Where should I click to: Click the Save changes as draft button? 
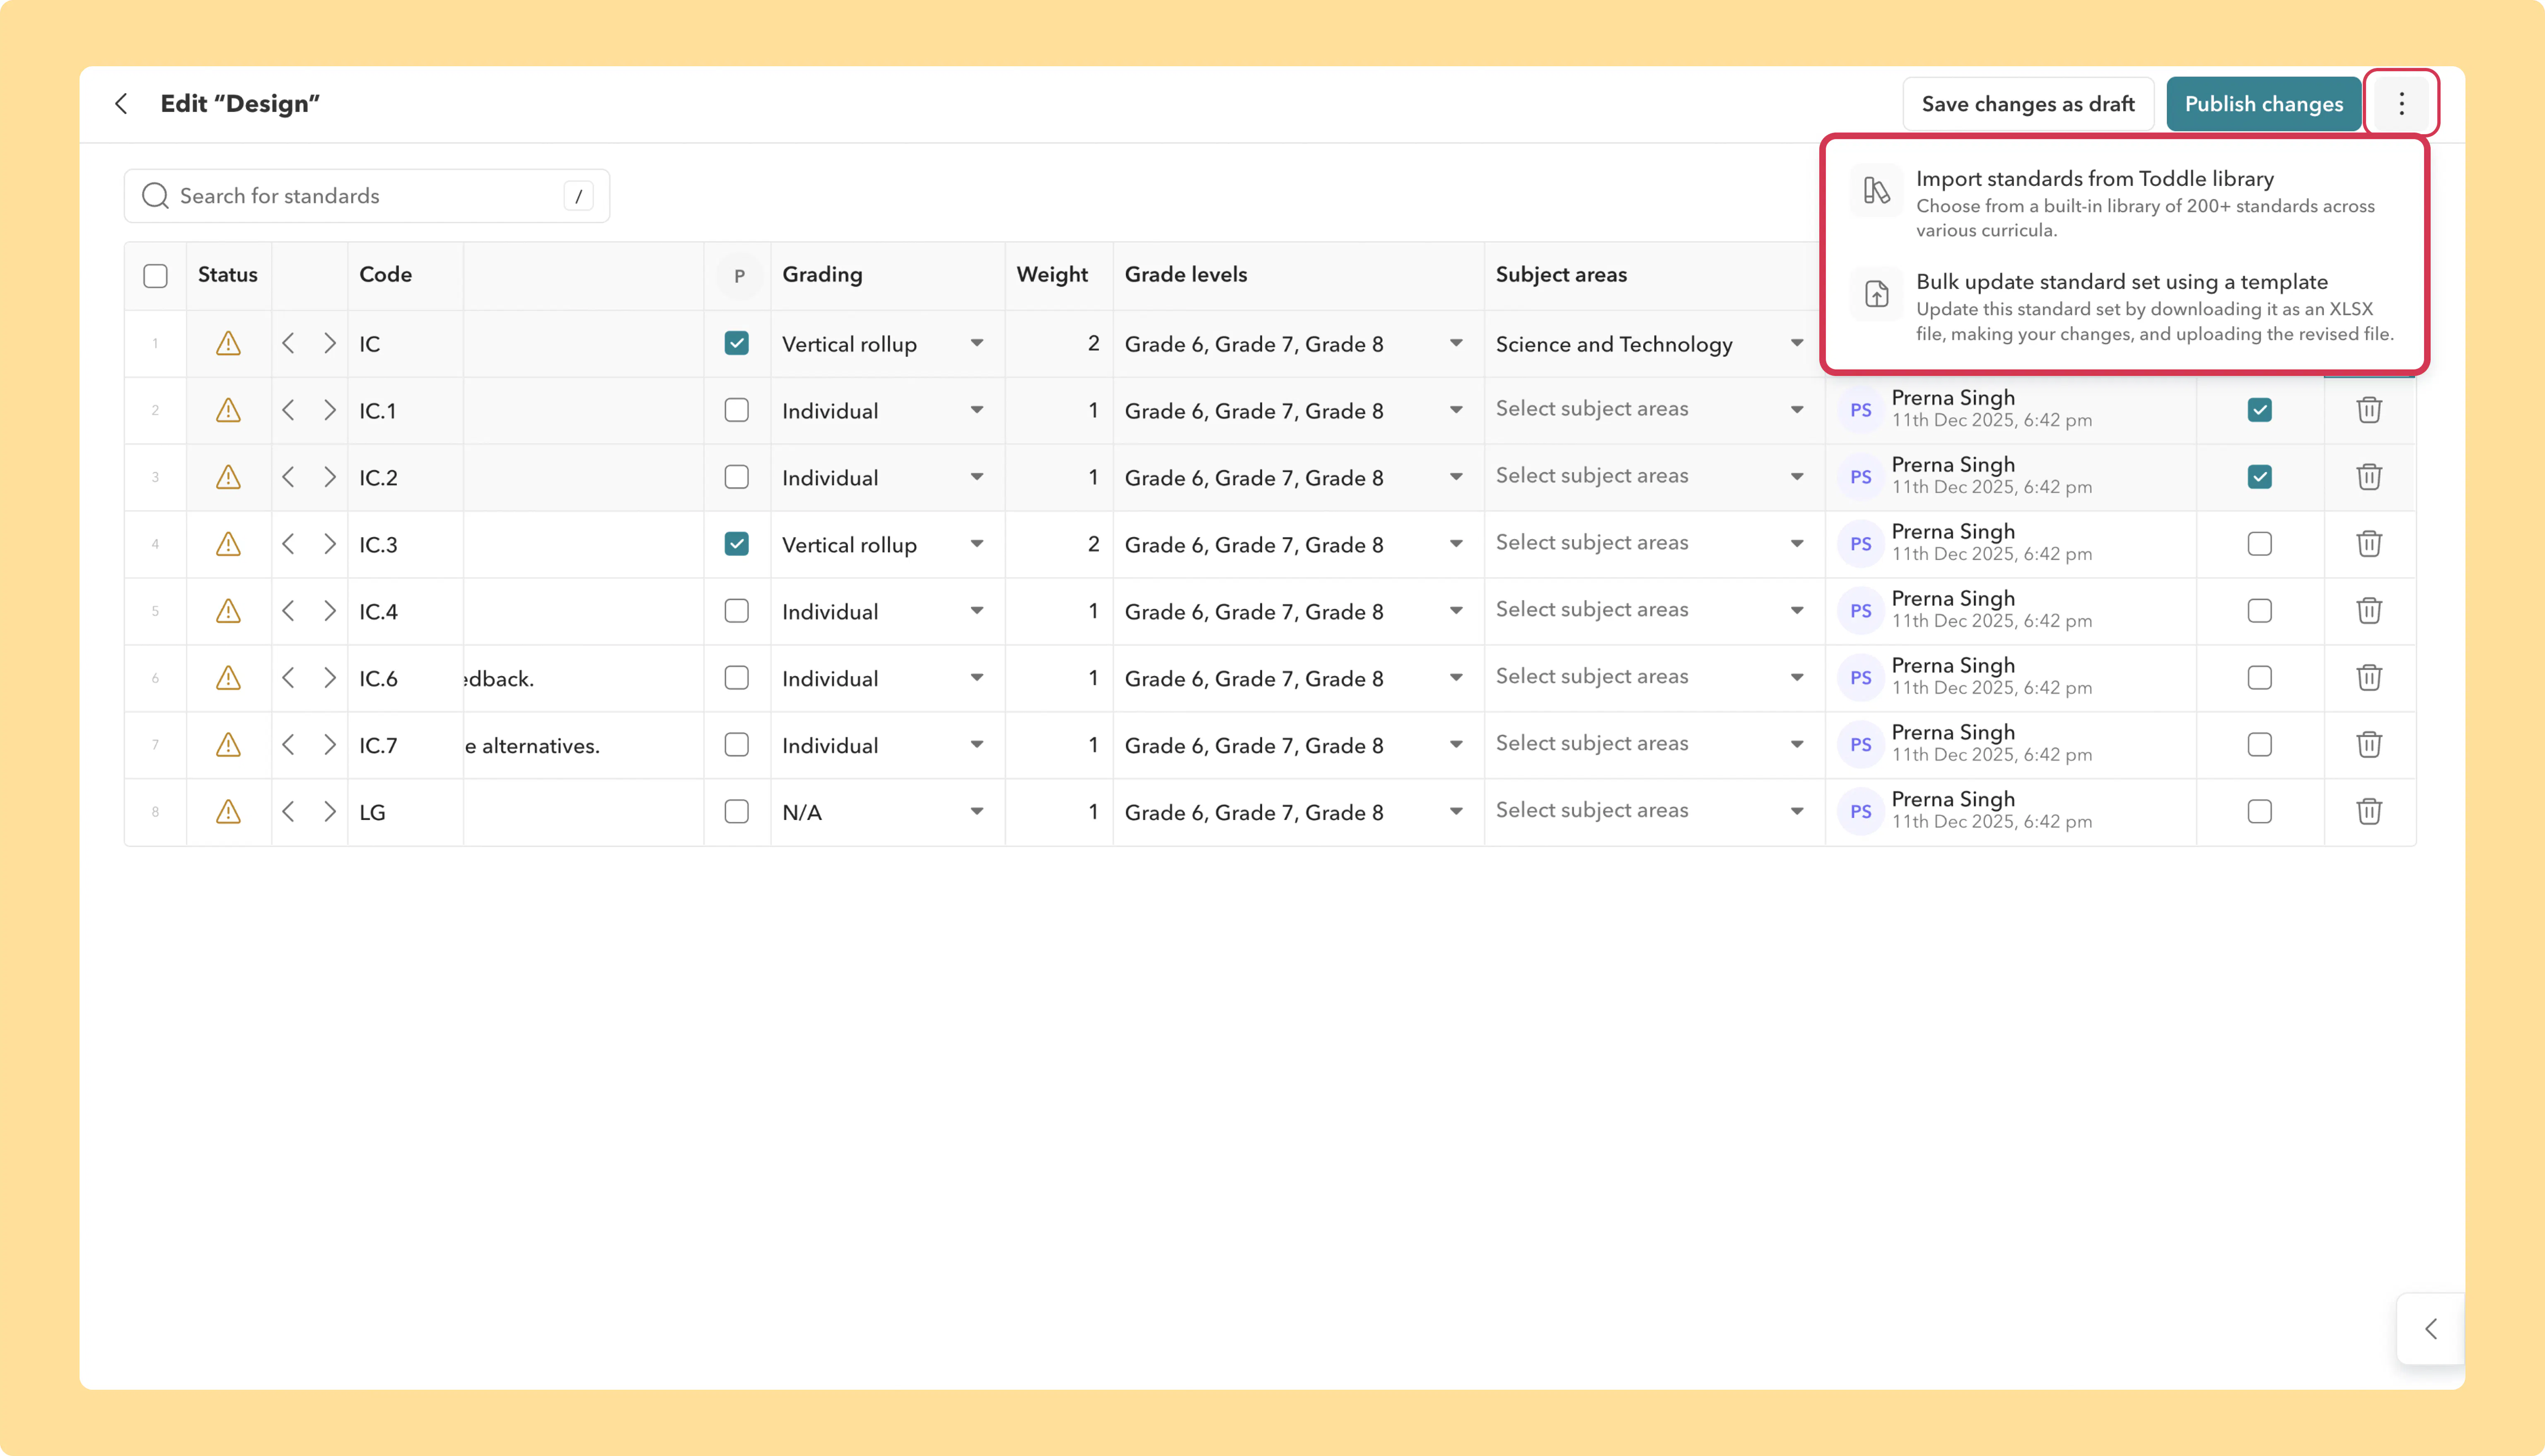tap(2028, 104)
